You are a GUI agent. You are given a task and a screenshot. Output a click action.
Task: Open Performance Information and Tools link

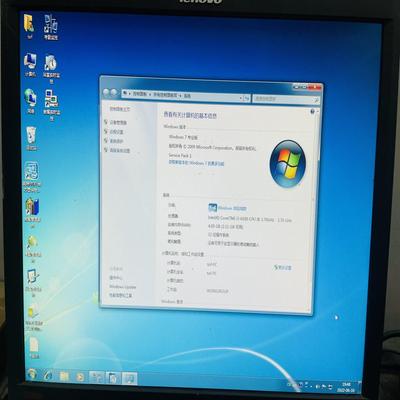(121, 296)
